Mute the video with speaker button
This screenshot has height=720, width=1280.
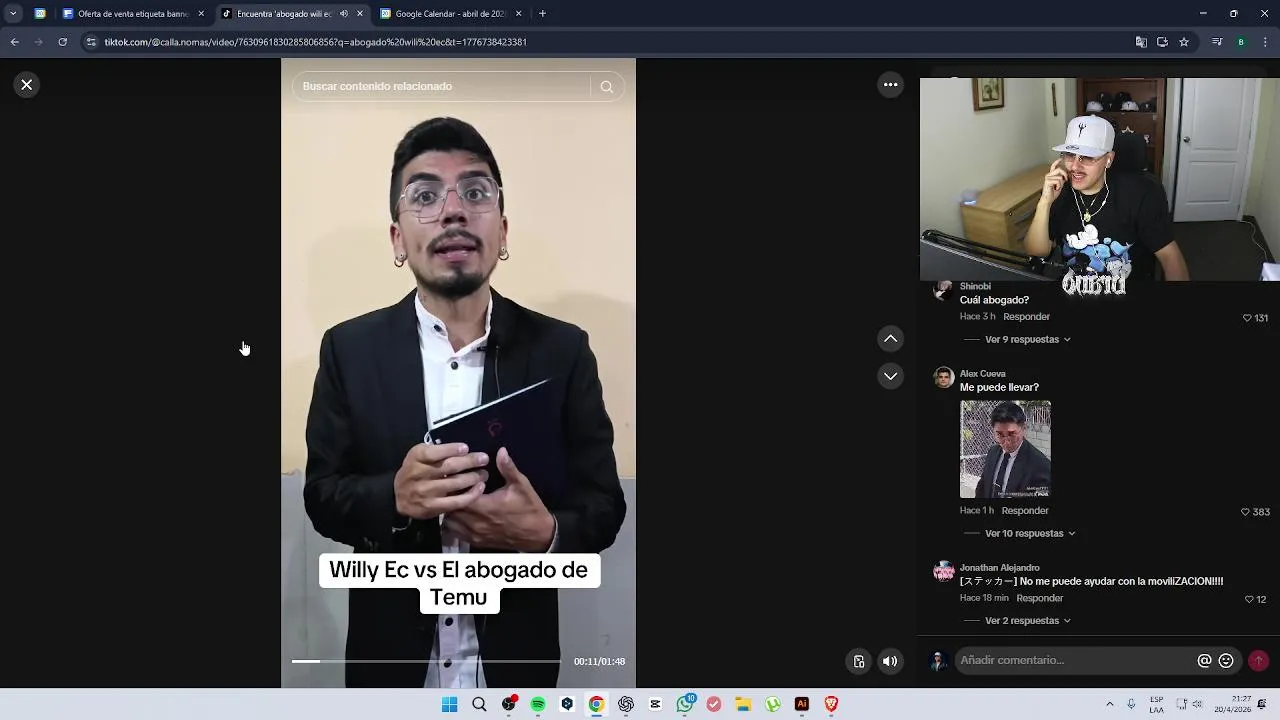[890, 661]
